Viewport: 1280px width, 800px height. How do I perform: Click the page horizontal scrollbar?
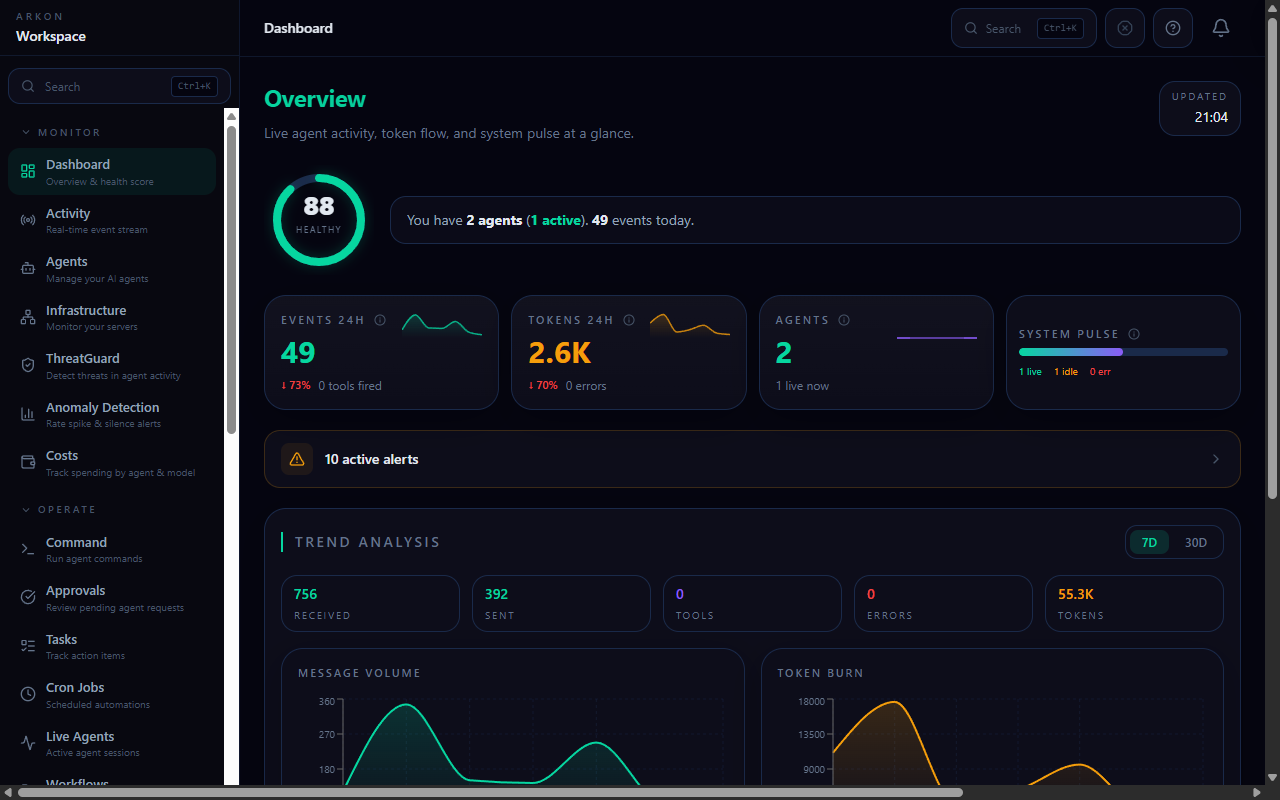(x=490, y=792)
